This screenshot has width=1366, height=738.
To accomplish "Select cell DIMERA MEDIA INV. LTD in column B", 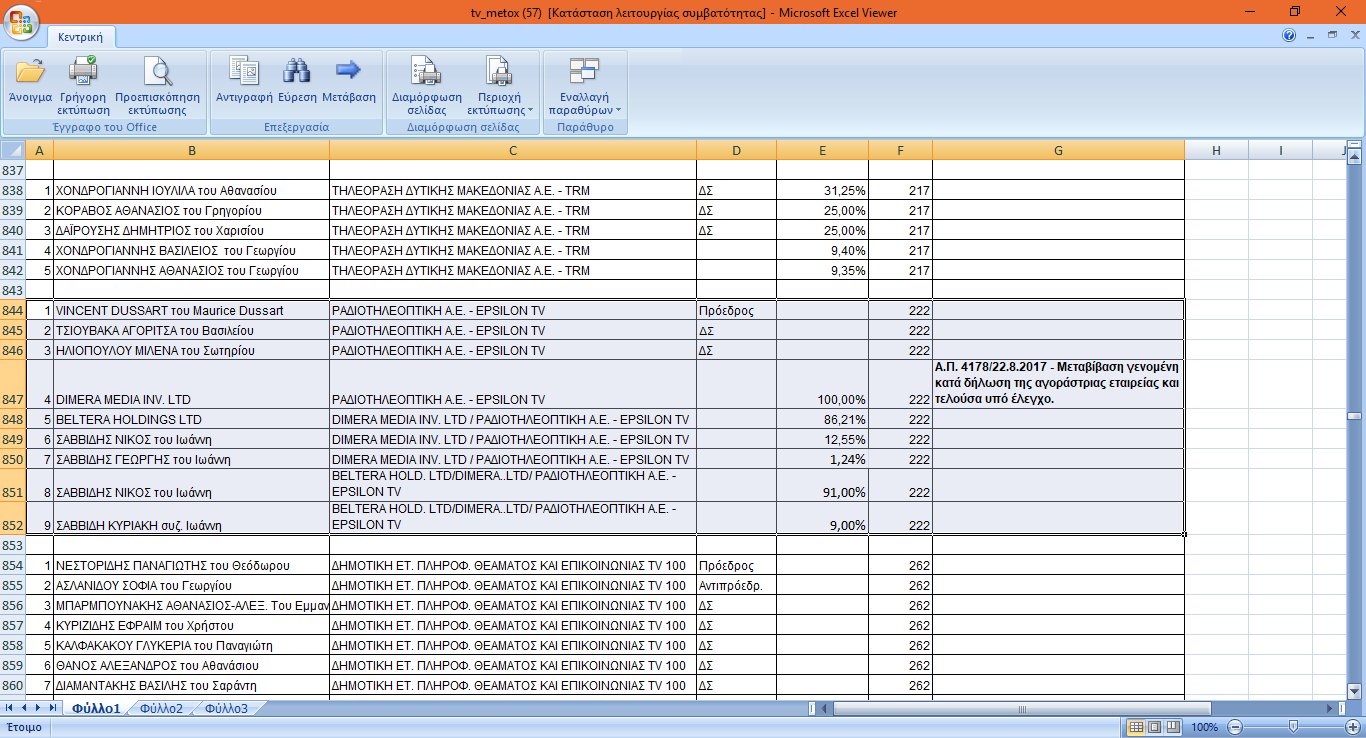I will (191, 384).
